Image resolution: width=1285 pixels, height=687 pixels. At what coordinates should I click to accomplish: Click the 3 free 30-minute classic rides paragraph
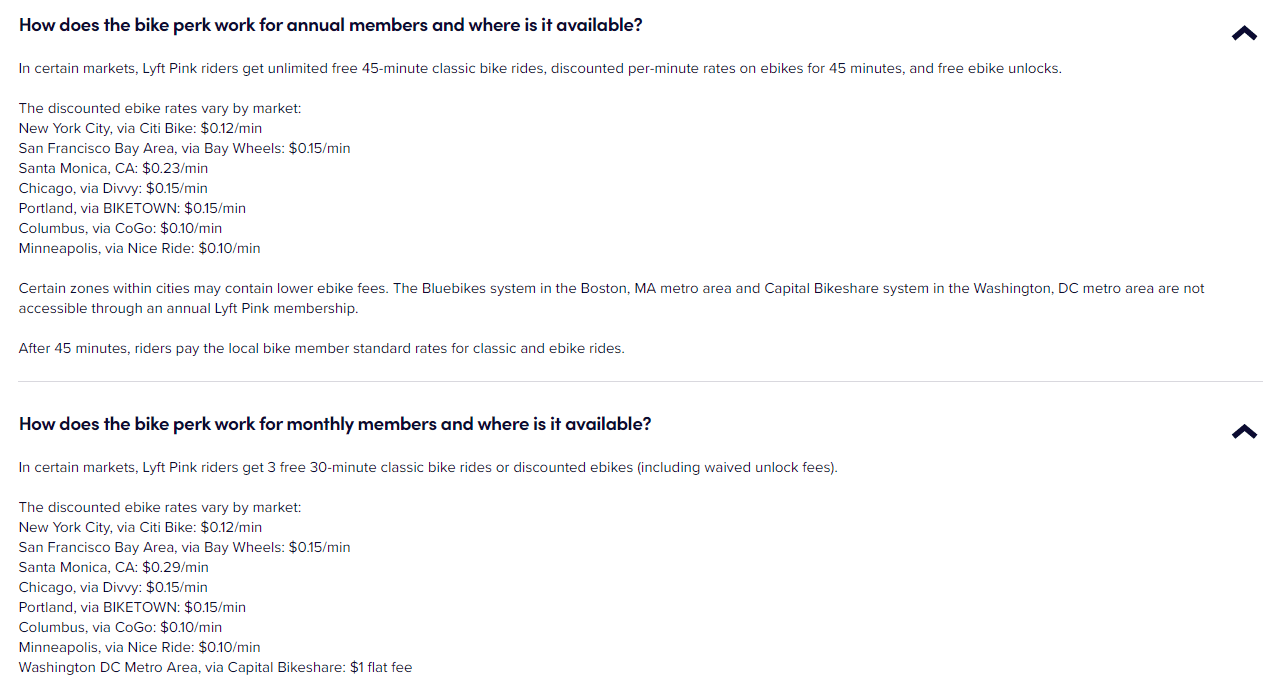(x=427, y=467)
